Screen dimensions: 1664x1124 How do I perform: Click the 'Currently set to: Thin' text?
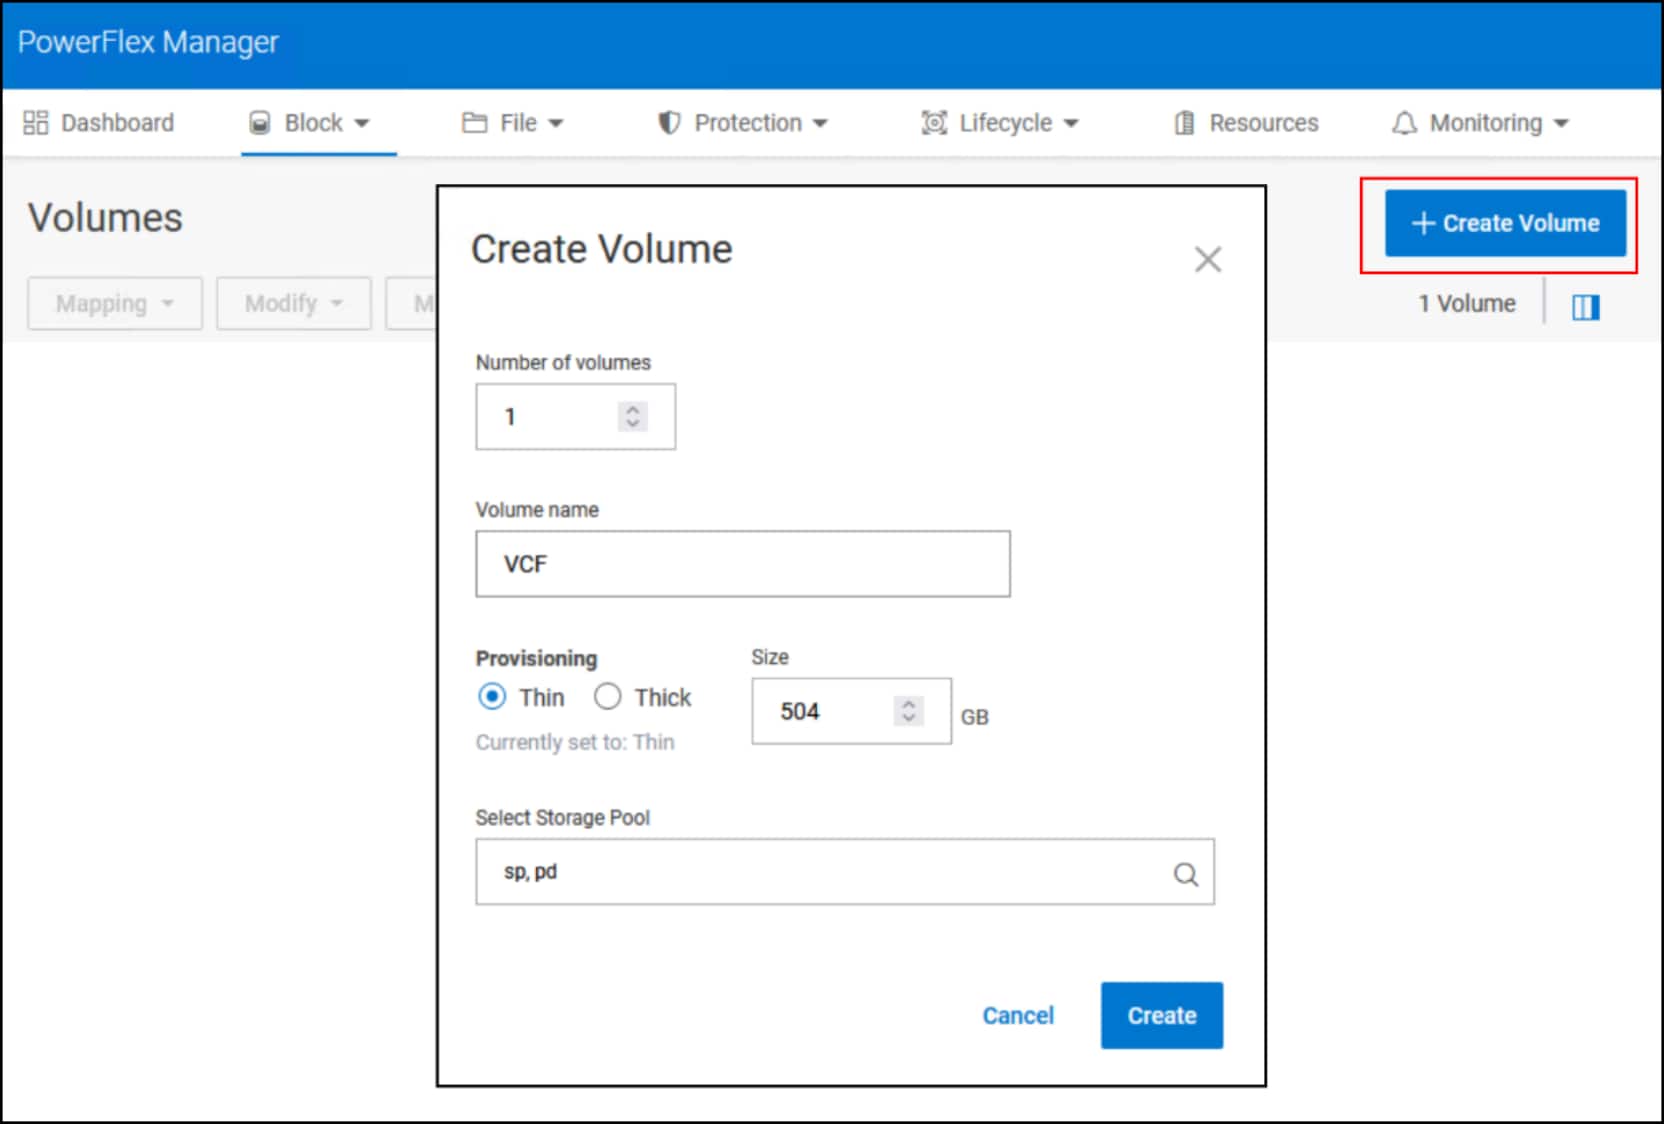pyautogui.click(x=575, y=742)
